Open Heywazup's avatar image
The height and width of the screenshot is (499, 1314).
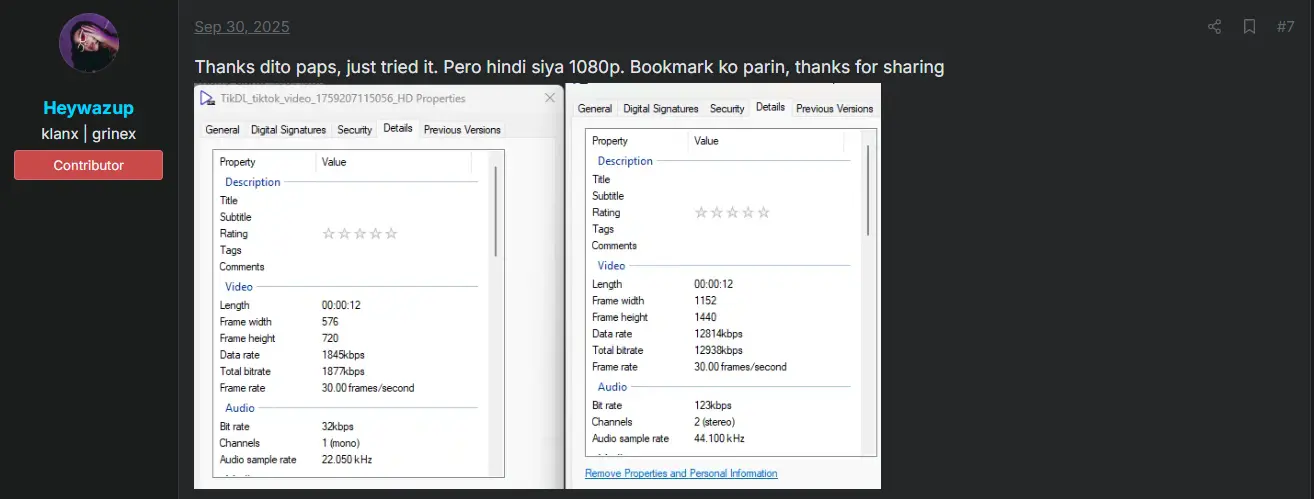(x=89, y=44)
